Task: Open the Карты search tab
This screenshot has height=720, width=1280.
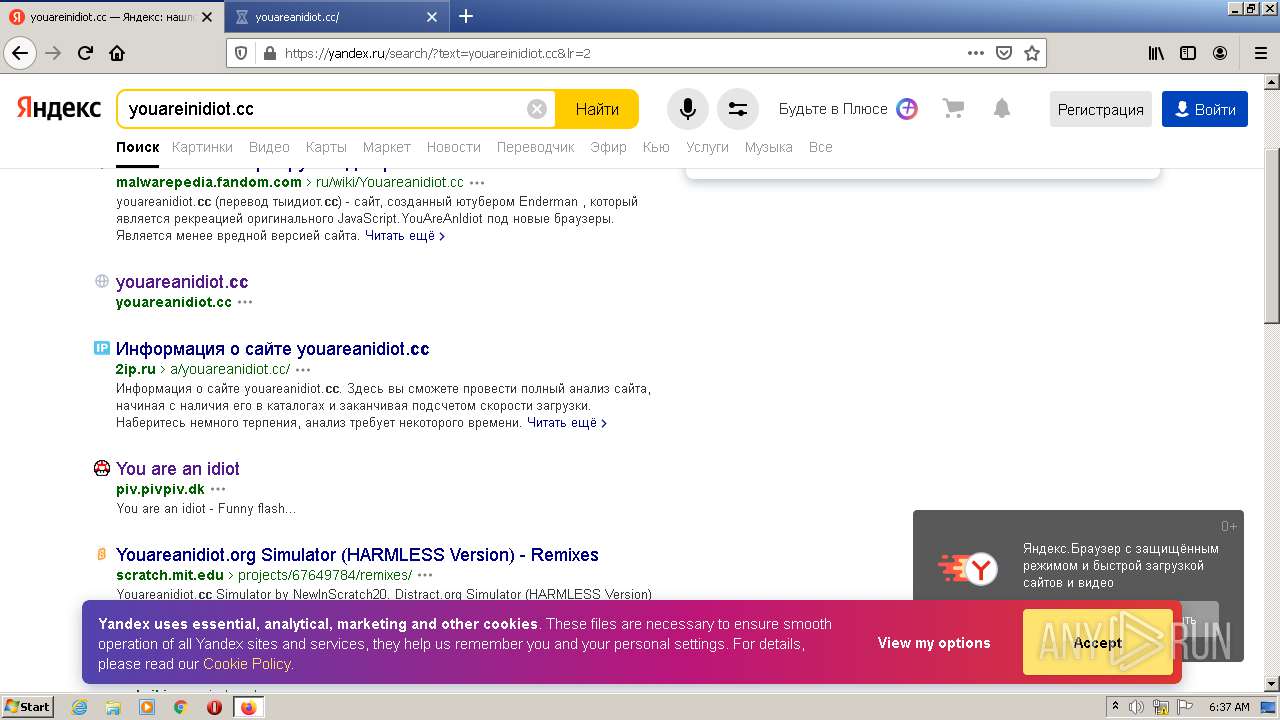Action: point(326,147)
